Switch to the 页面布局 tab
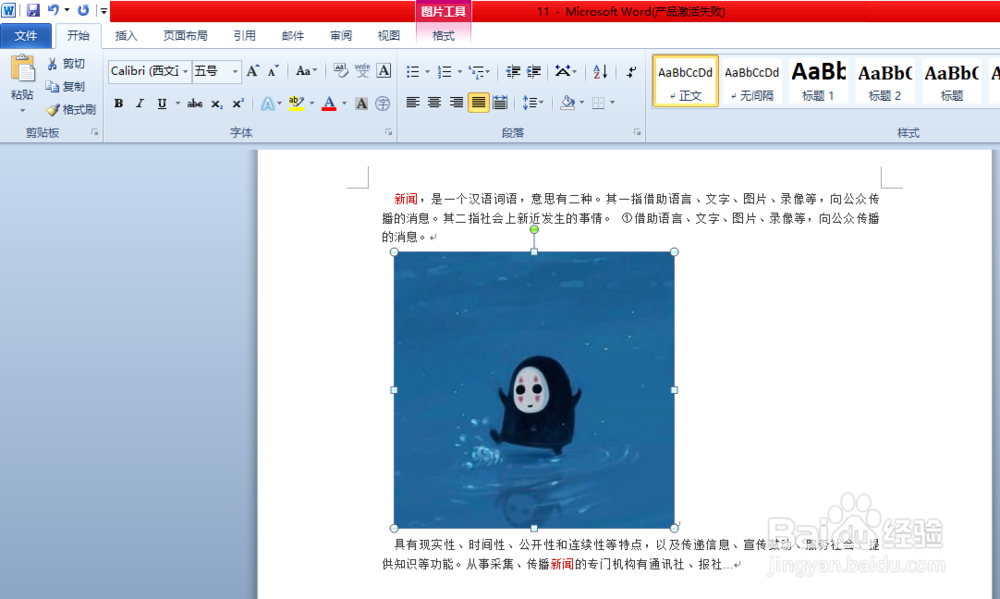 [186, 36]
